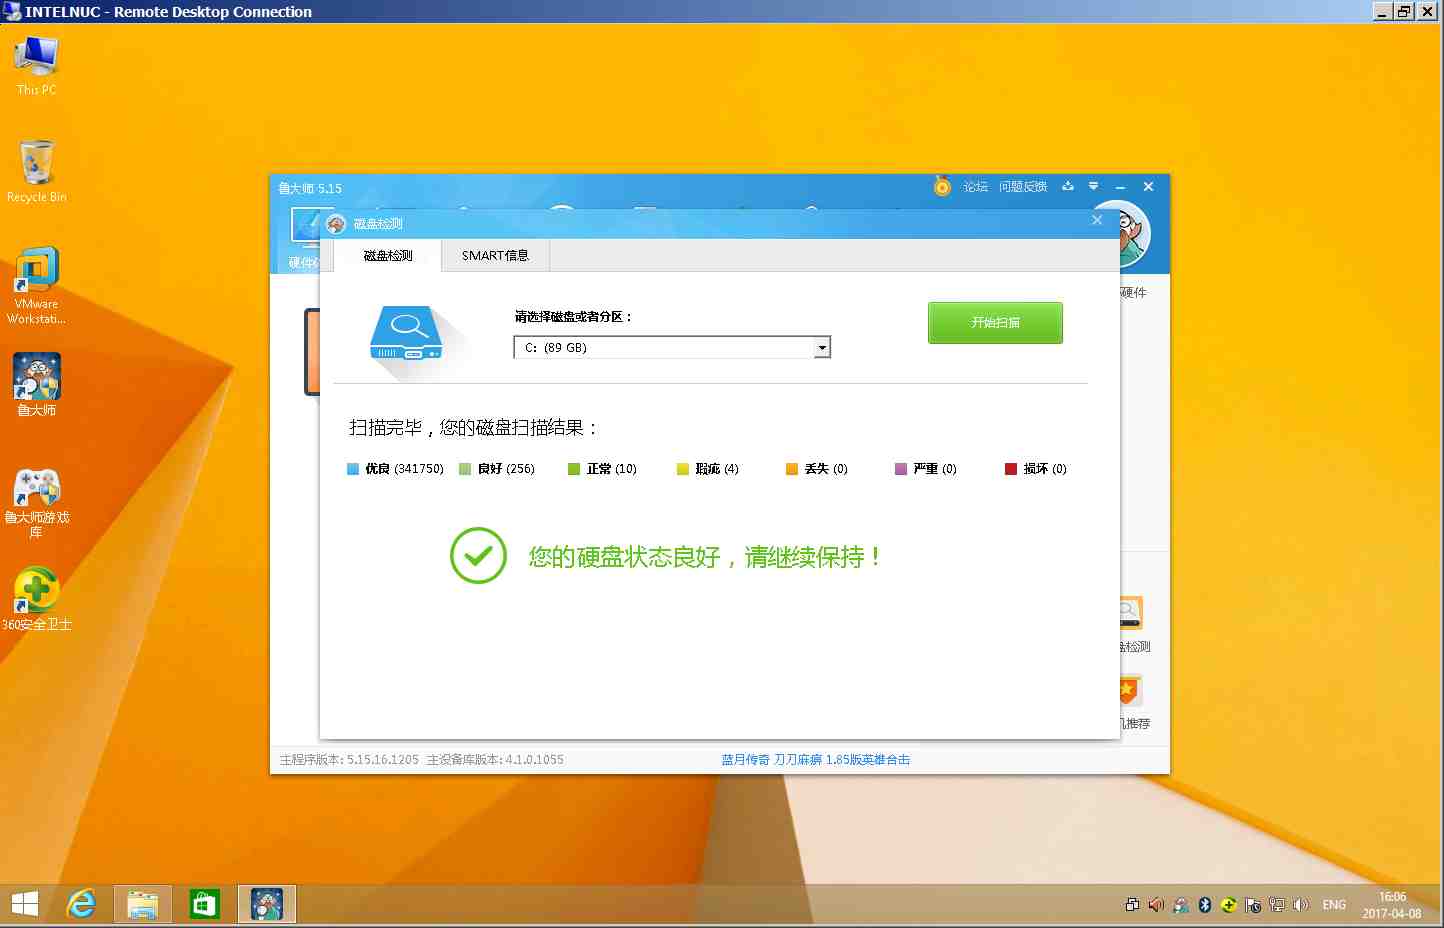Open the Windows Start button
The height and width of the screenshot is (928, 1444).
(x=24, y=904)
